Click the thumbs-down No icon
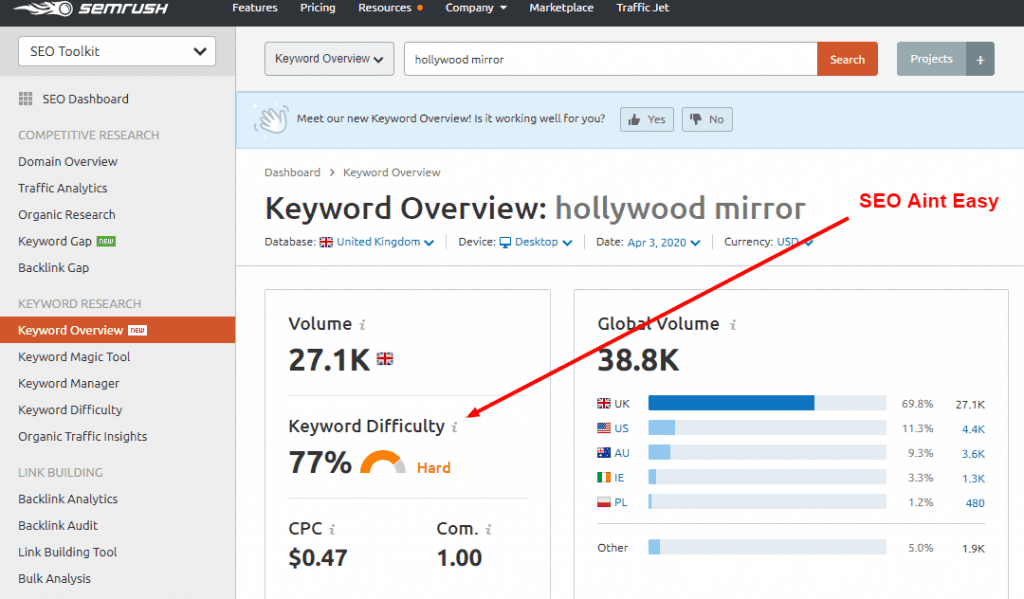The image size is (1024, 599). 697,119
